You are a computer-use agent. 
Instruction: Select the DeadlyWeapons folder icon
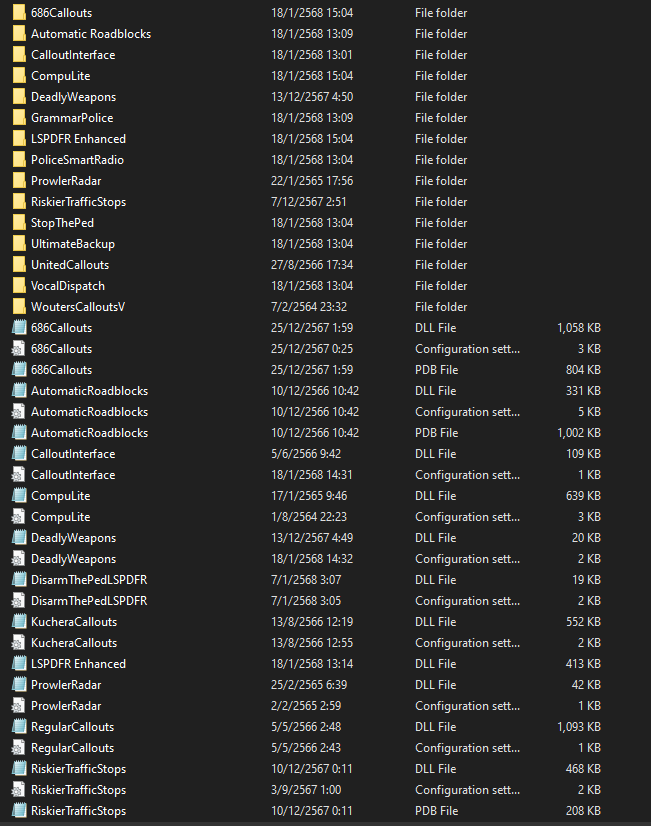(x=19, y=97)
